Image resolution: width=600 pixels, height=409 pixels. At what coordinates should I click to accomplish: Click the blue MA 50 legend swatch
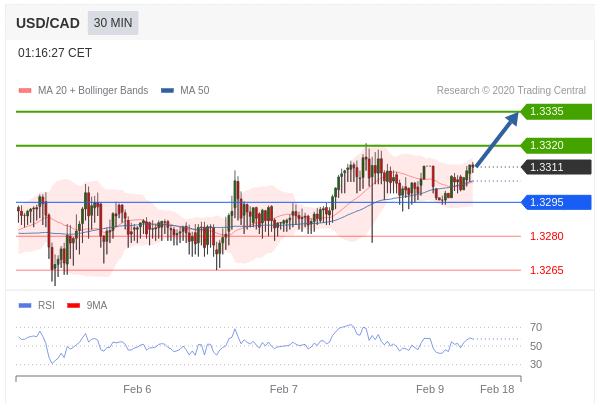coord(167,91)
